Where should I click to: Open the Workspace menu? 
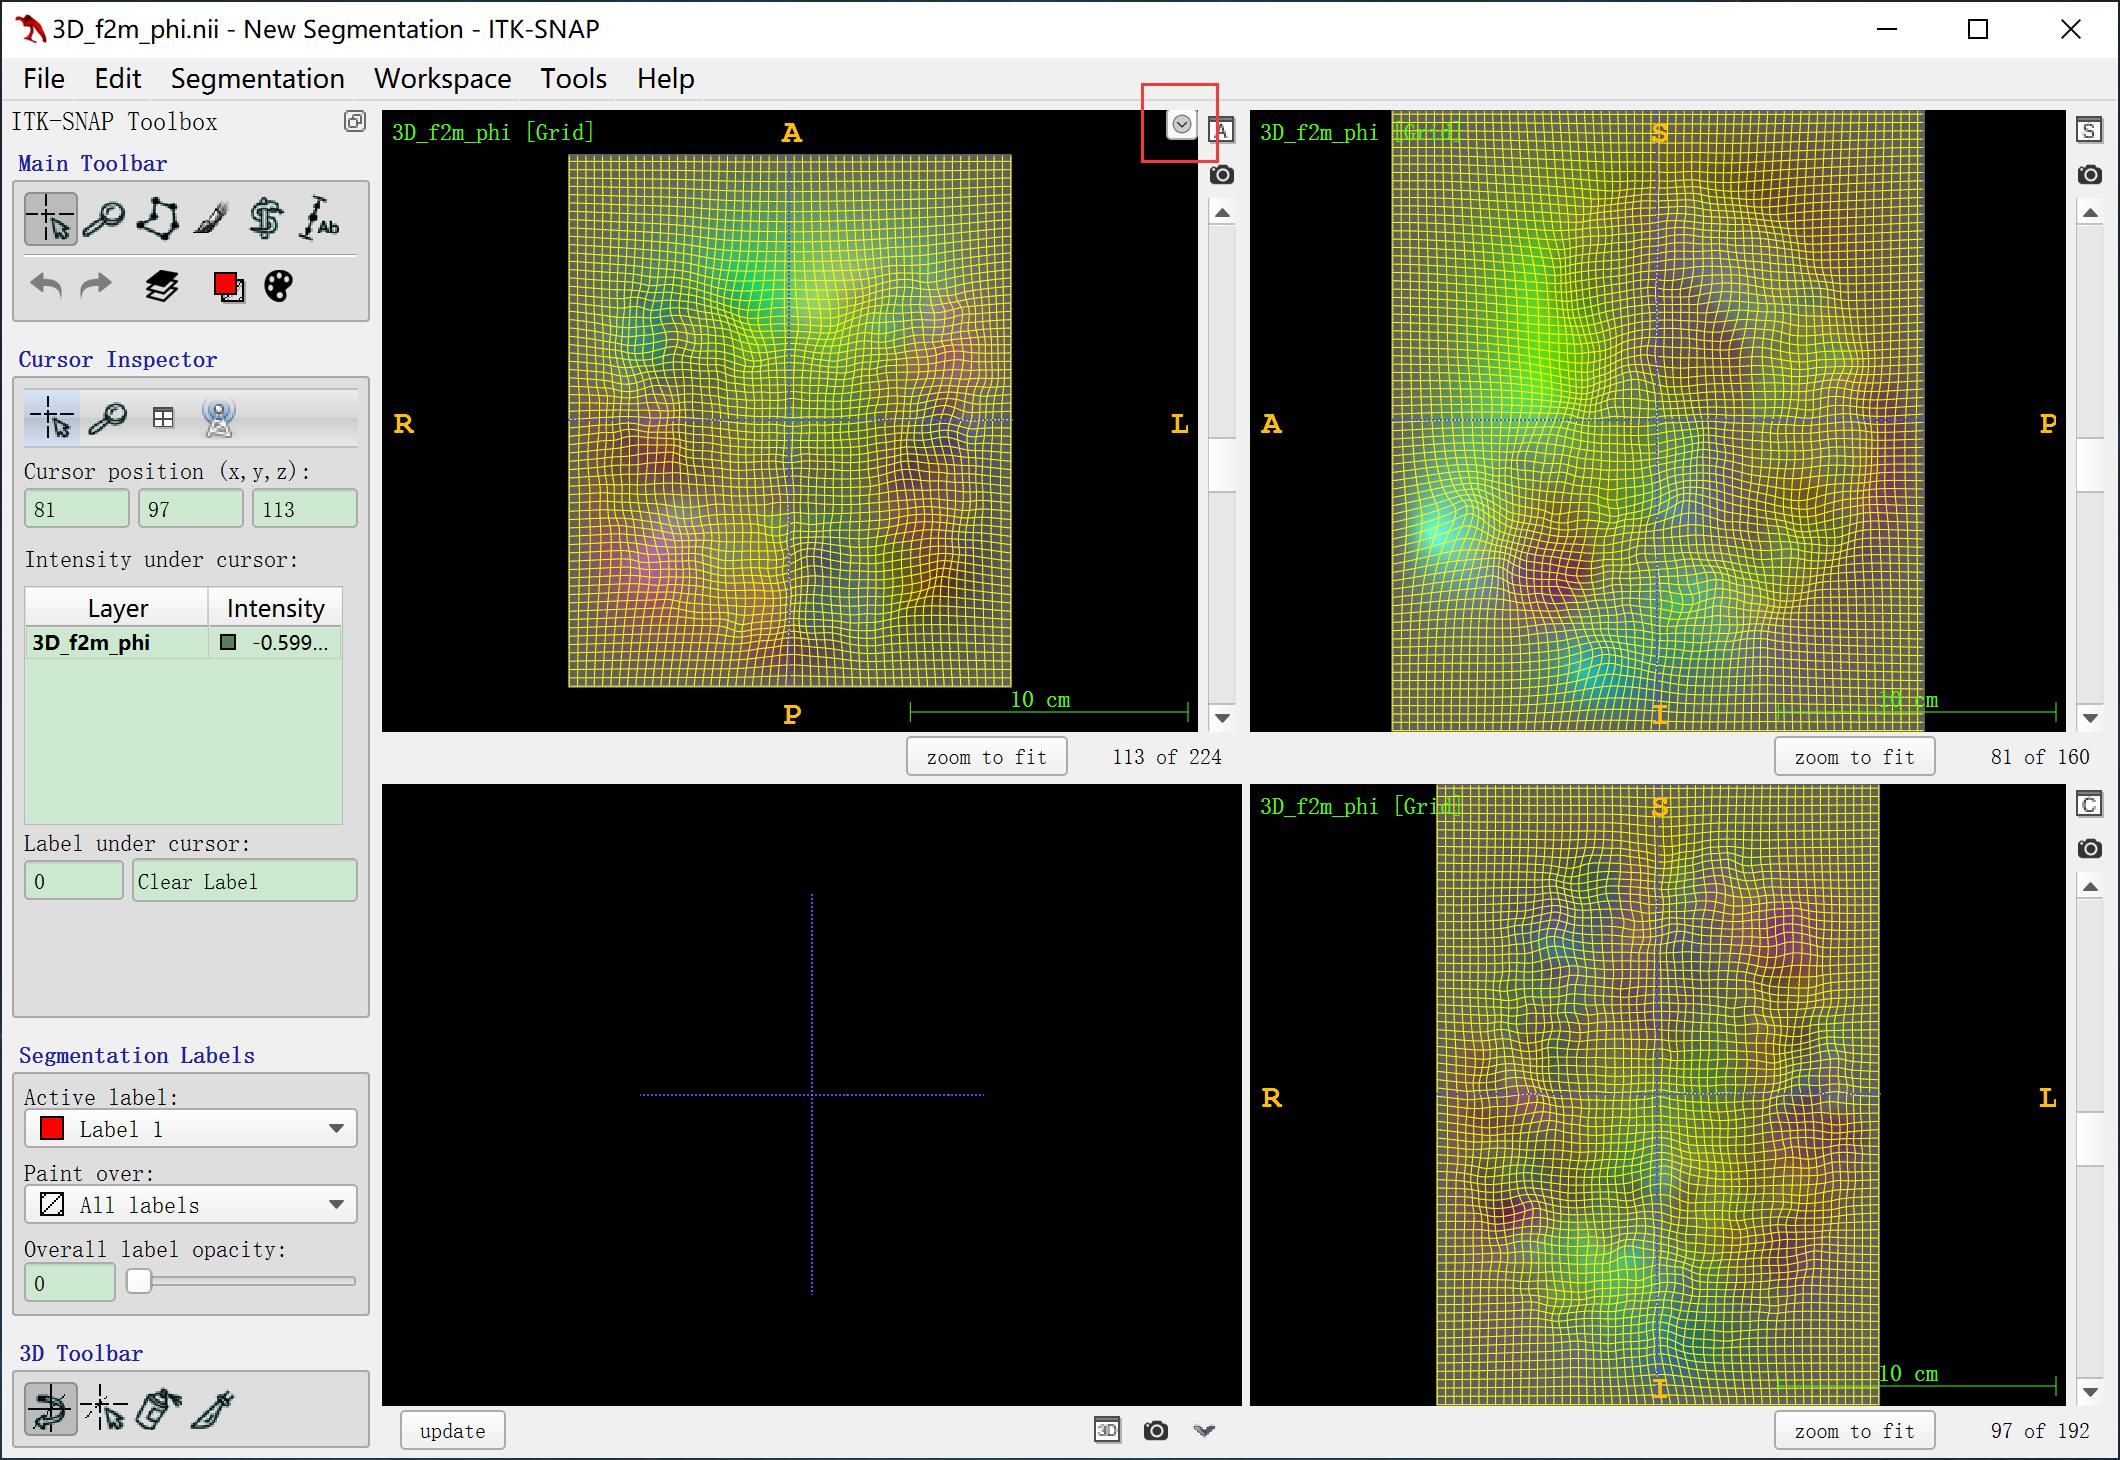click(442, 79)
